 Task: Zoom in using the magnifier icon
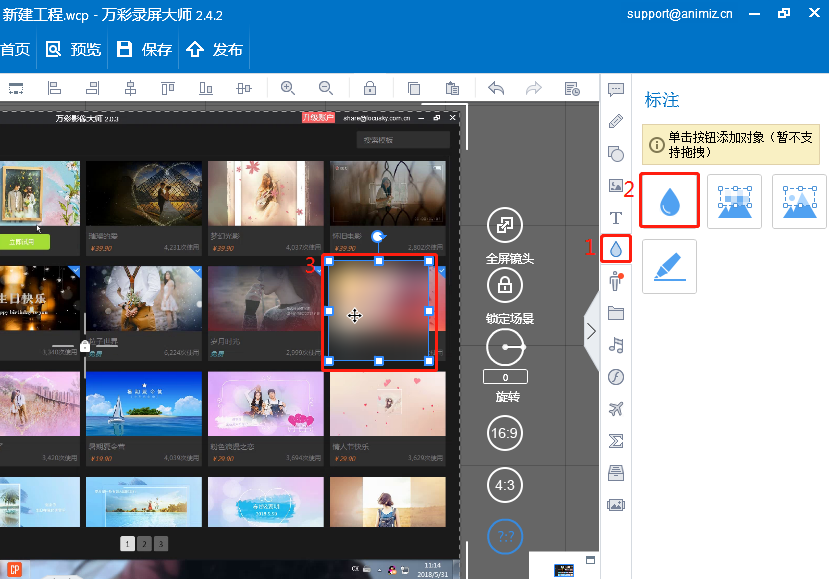(288, 88)
